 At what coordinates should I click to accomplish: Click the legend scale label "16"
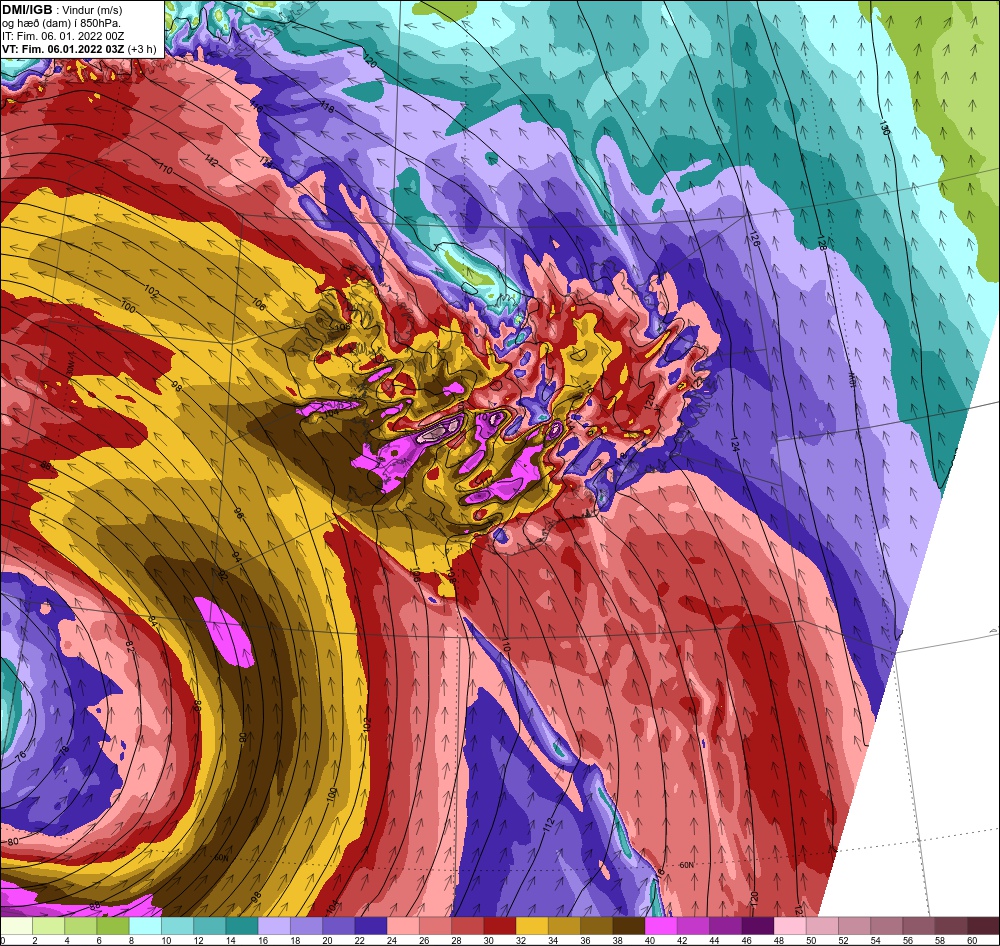pyautogui.click(x=263, y=940)
